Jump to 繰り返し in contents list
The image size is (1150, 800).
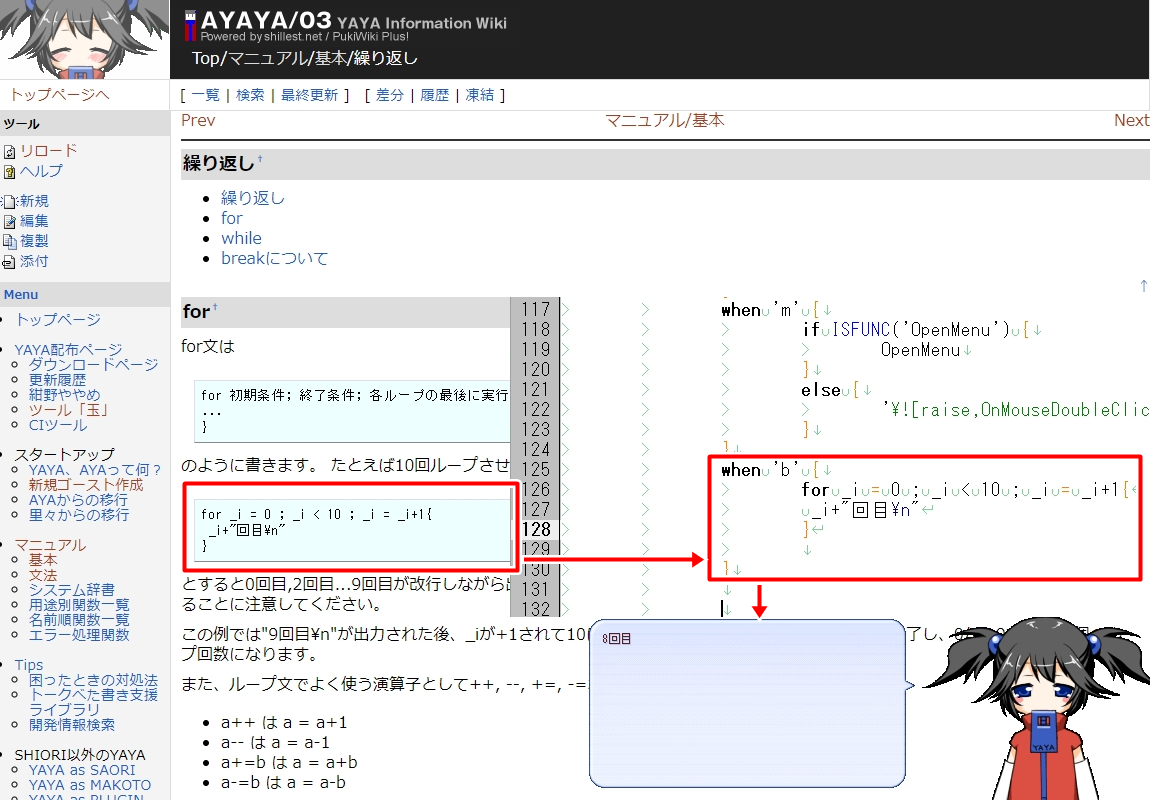253,198
